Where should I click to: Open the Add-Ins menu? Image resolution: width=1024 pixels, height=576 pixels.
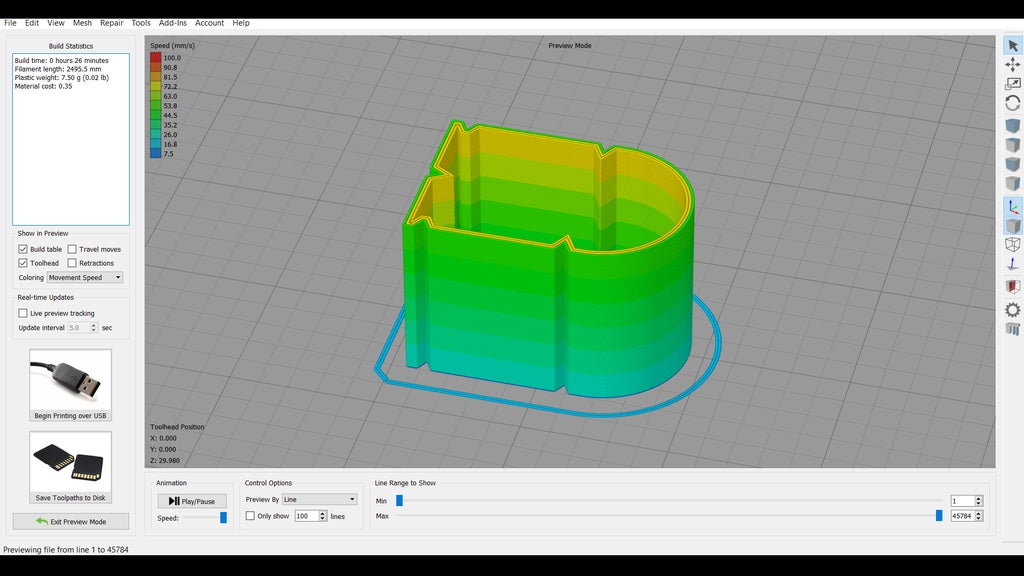point(172,23)
